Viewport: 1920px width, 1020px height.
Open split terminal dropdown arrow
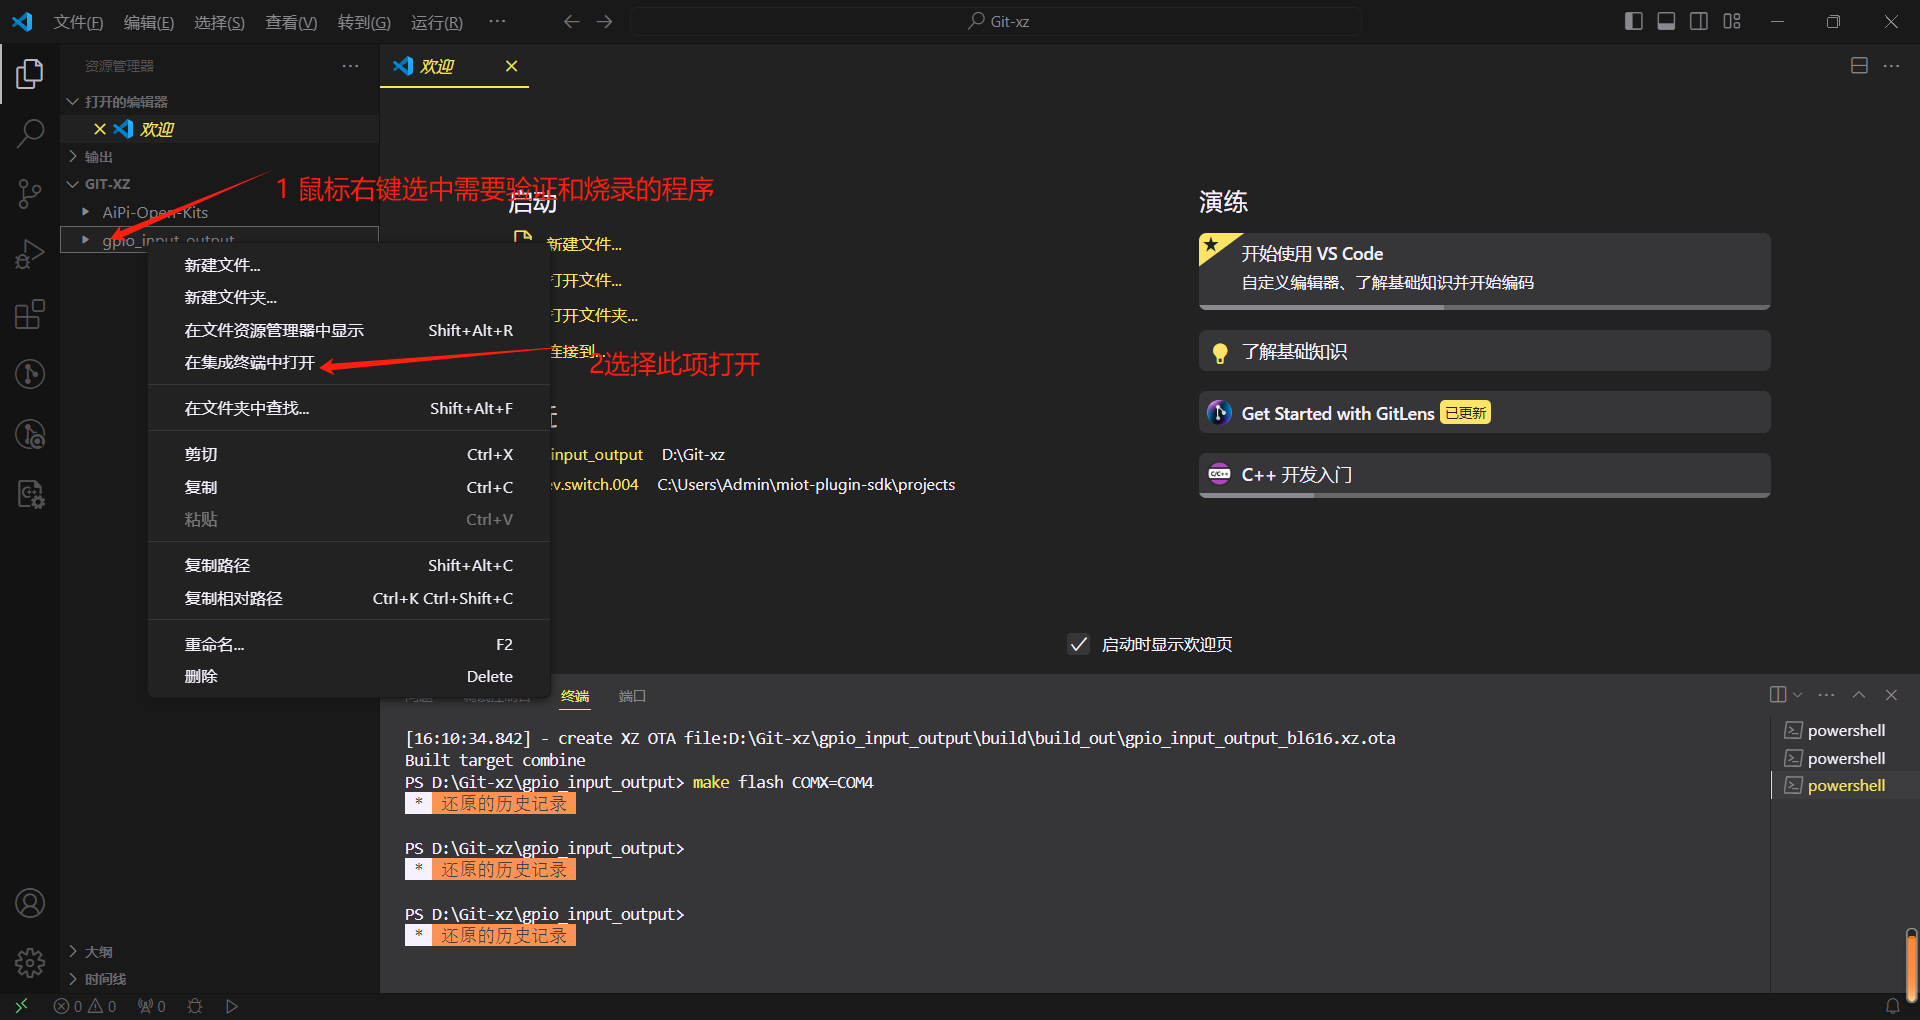point(1798,695)
